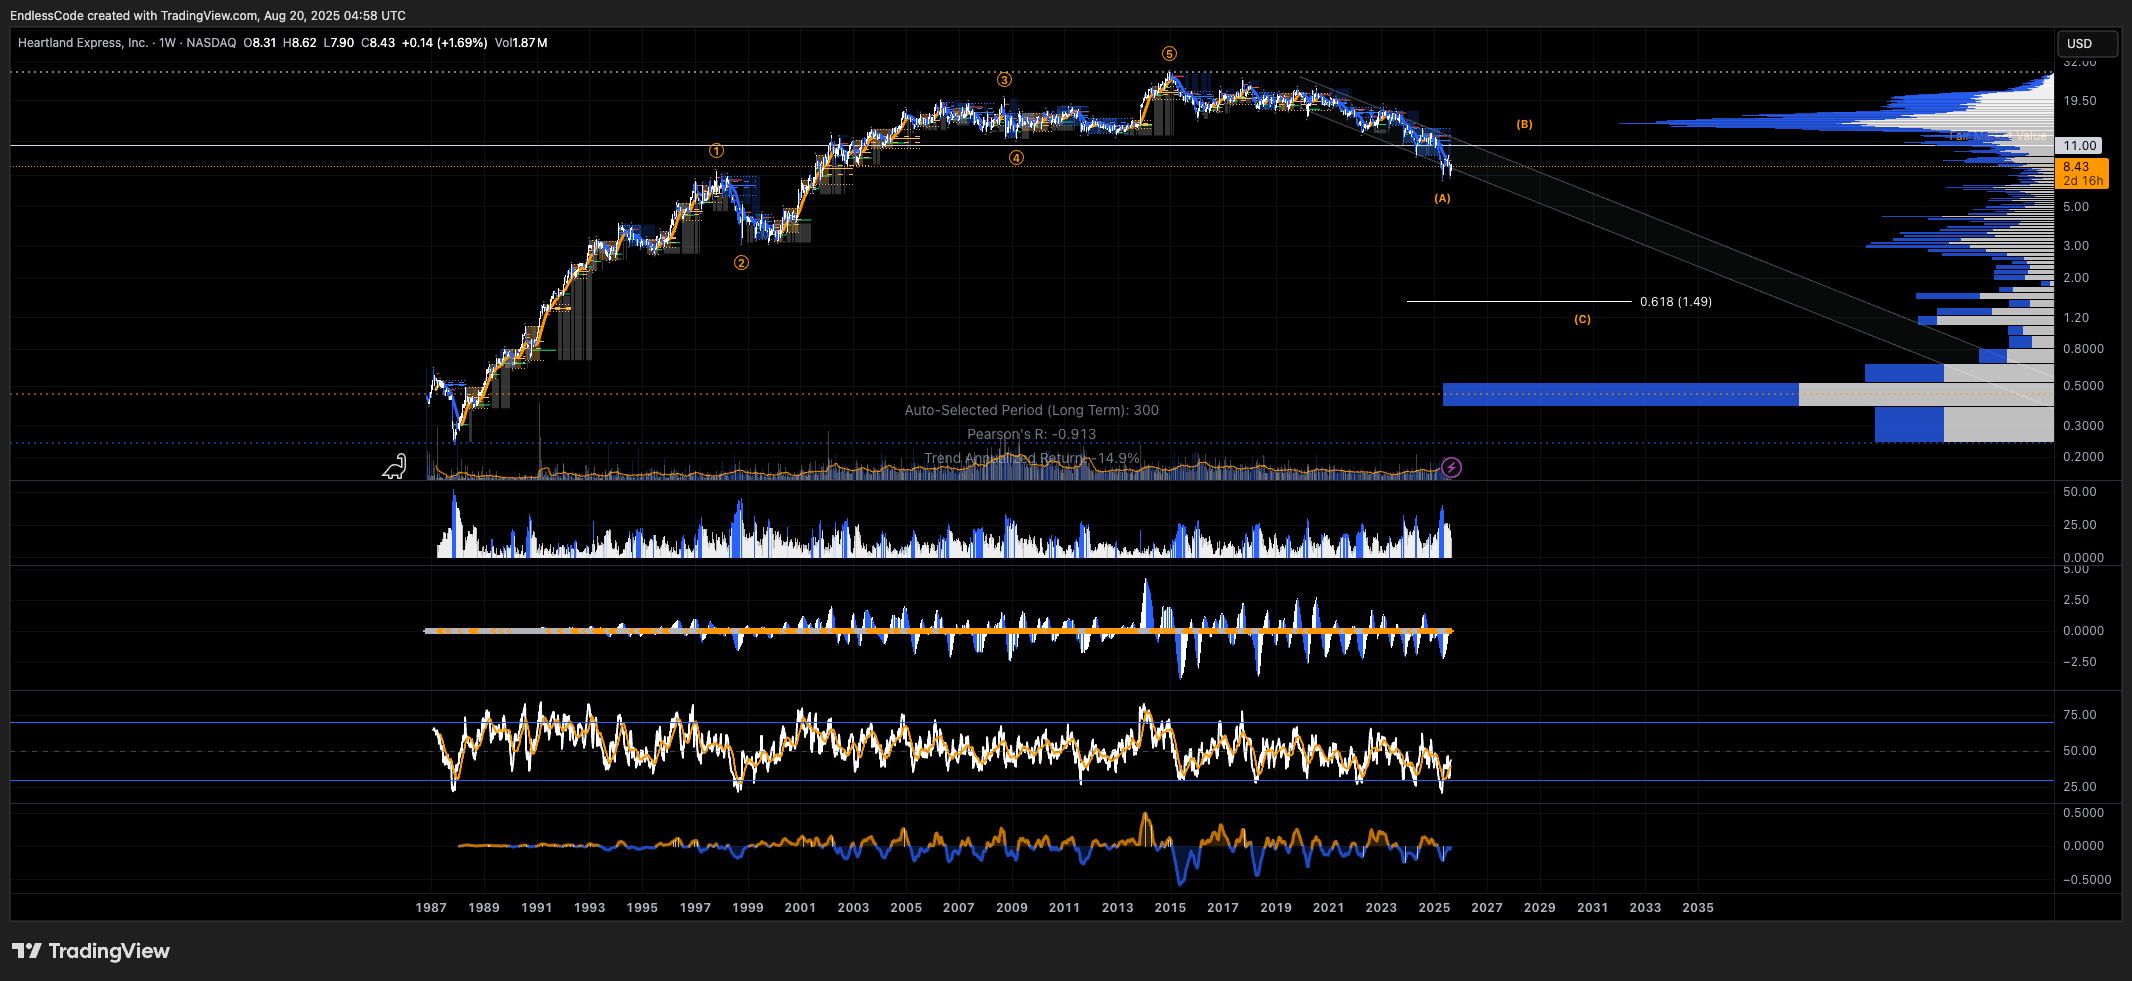The image size is (2132, 981).
Task: Select the circled wave 5 label
Action: [x=1169, y=54]
